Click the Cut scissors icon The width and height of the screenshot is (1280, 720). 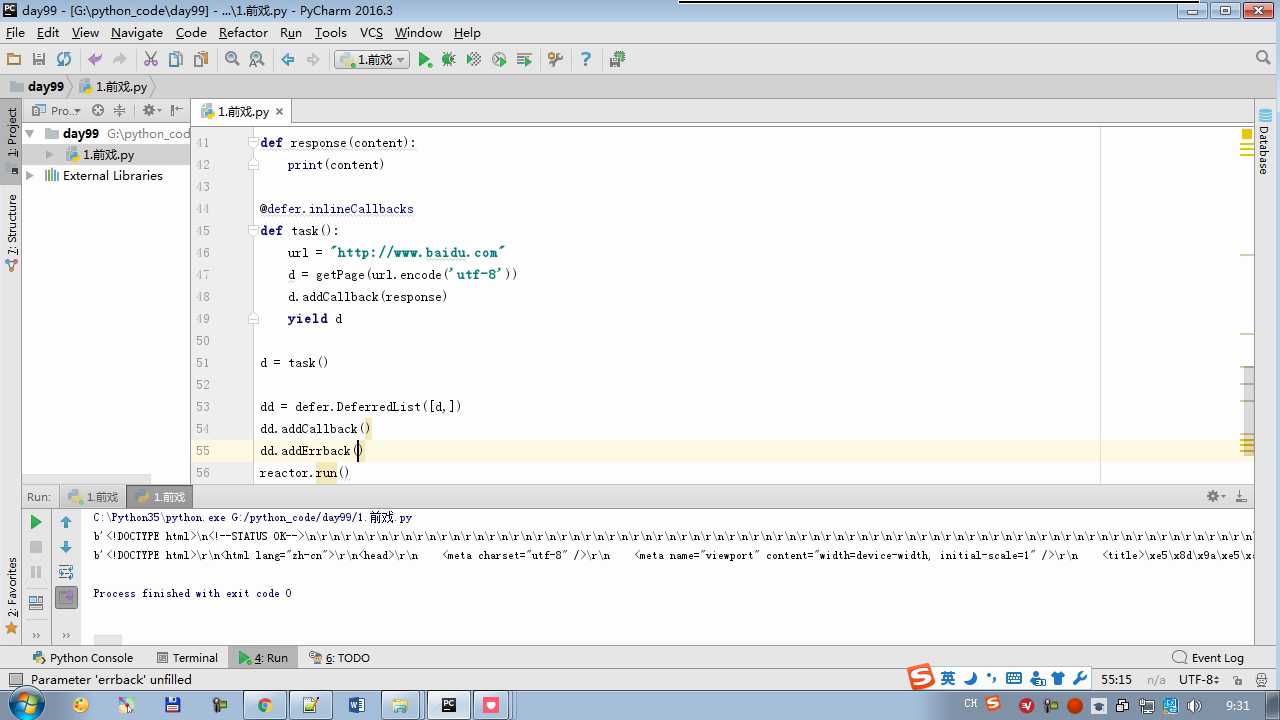click(x=151, y=60)
